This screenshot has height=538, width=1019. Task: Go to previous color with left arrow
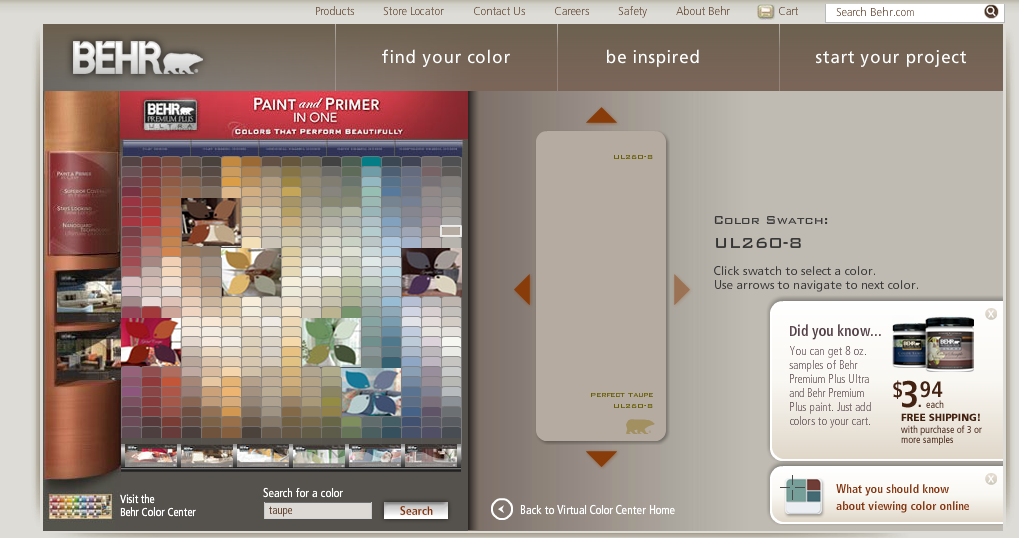[522, 290]
